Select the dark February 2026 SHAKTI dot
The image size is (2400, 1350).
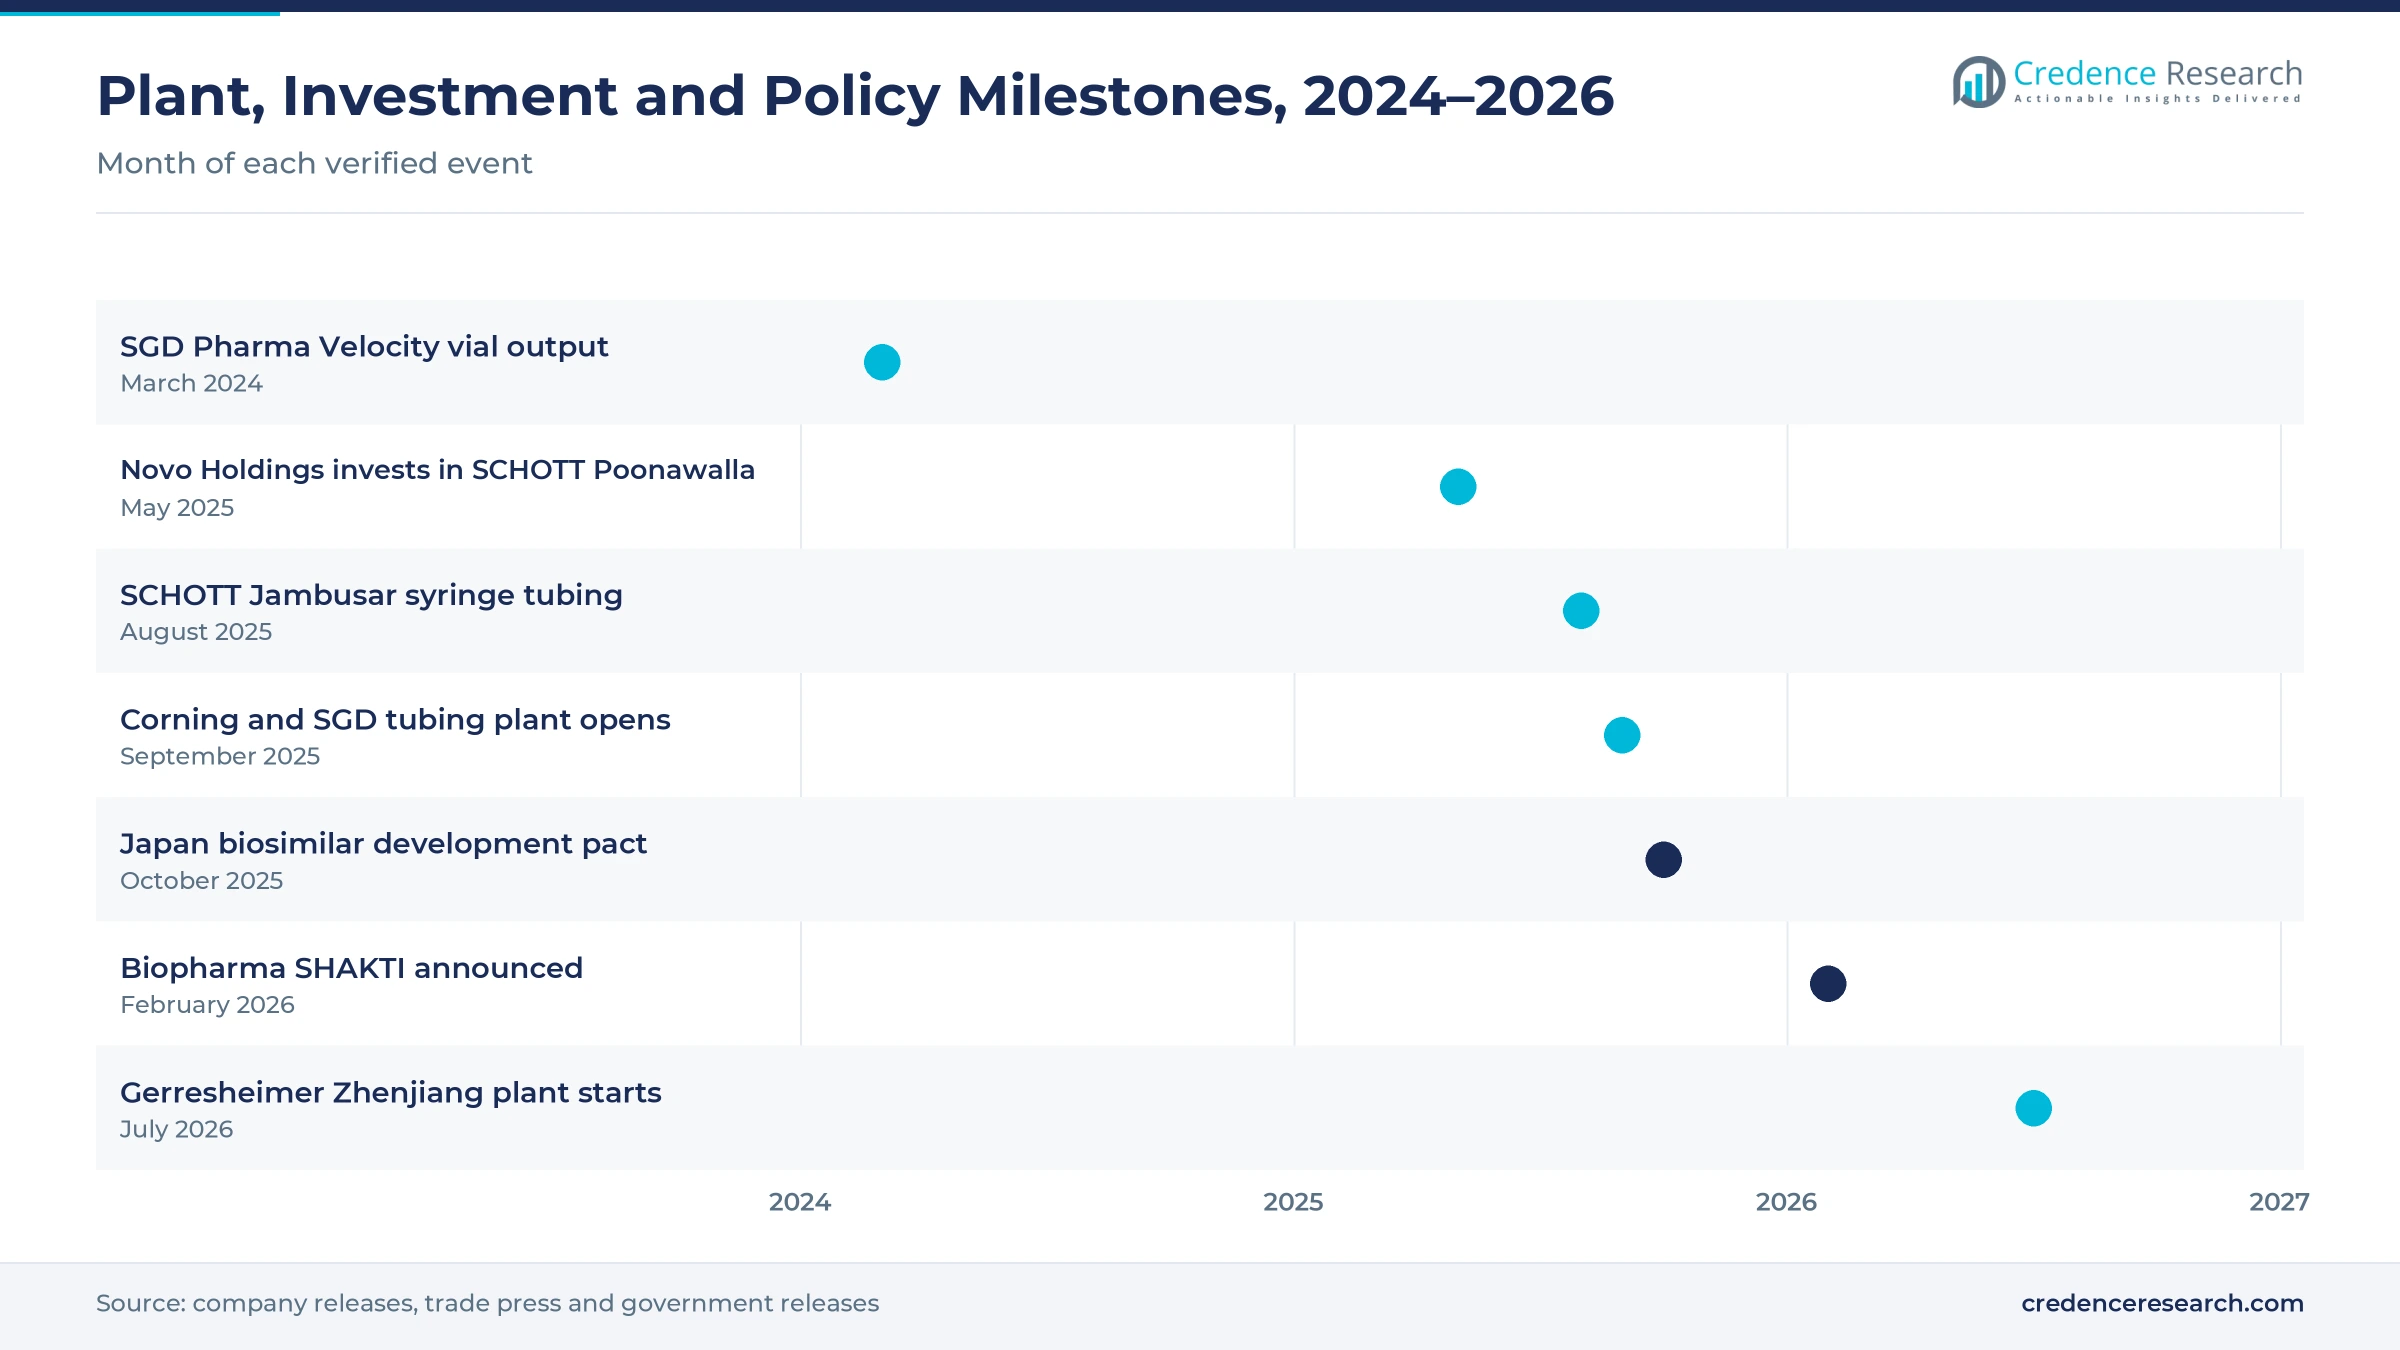1828,984
